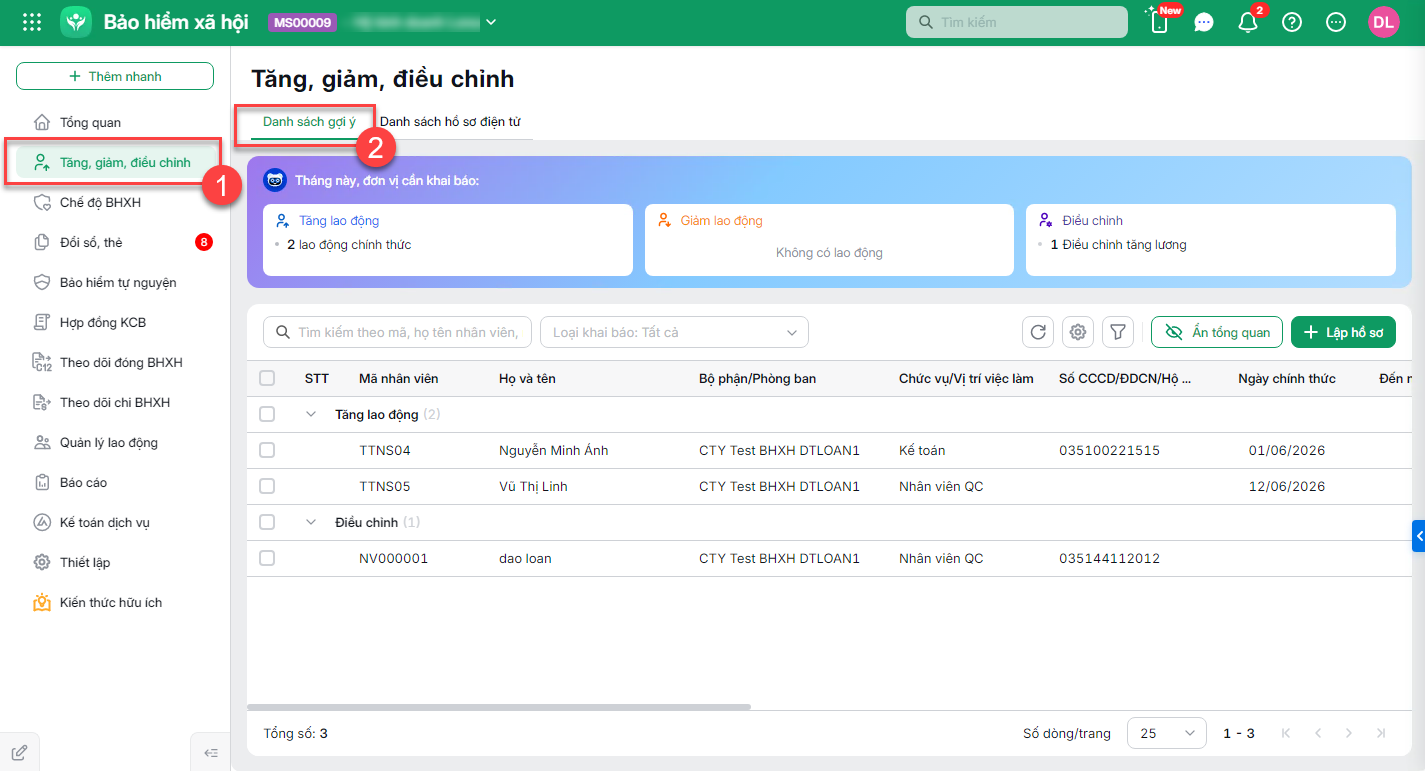Screen dimensions: 1425x771
Task: Open the Loại khai báo dropdown
Action: tap(674, 332)
